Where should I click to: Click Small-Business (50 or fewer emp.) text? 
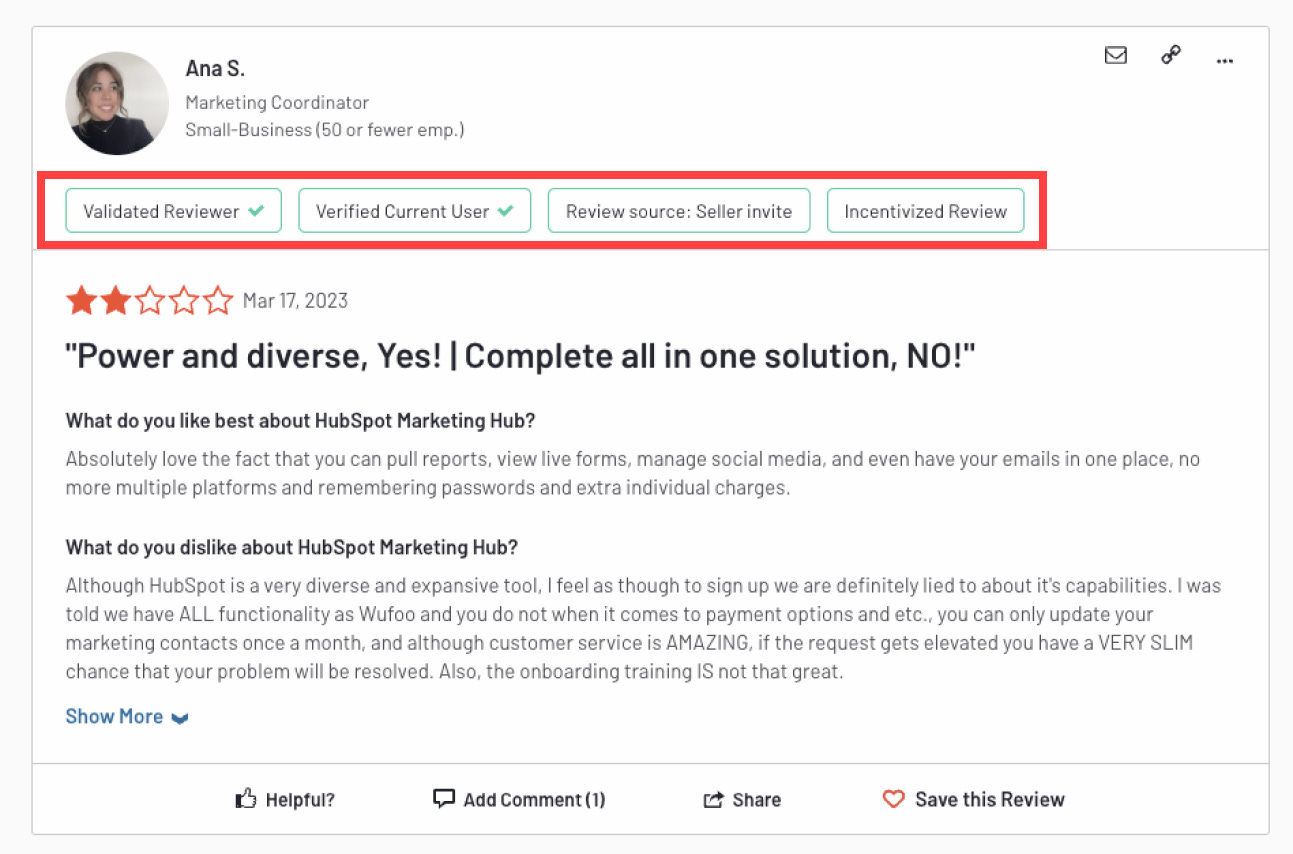[325, 129]
